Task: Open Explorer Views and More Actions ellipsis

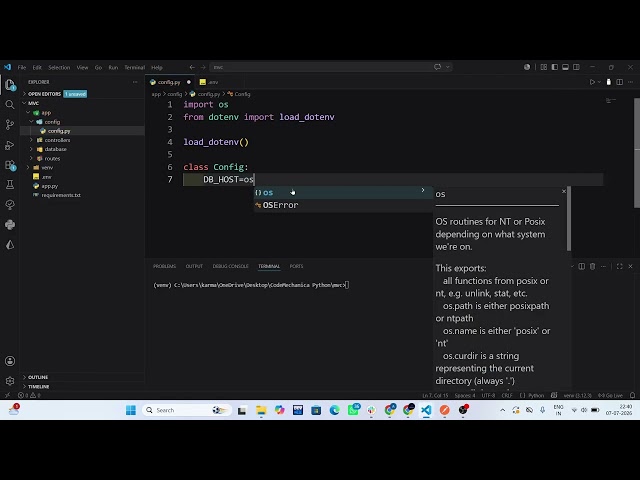Action: click(135, 82)
